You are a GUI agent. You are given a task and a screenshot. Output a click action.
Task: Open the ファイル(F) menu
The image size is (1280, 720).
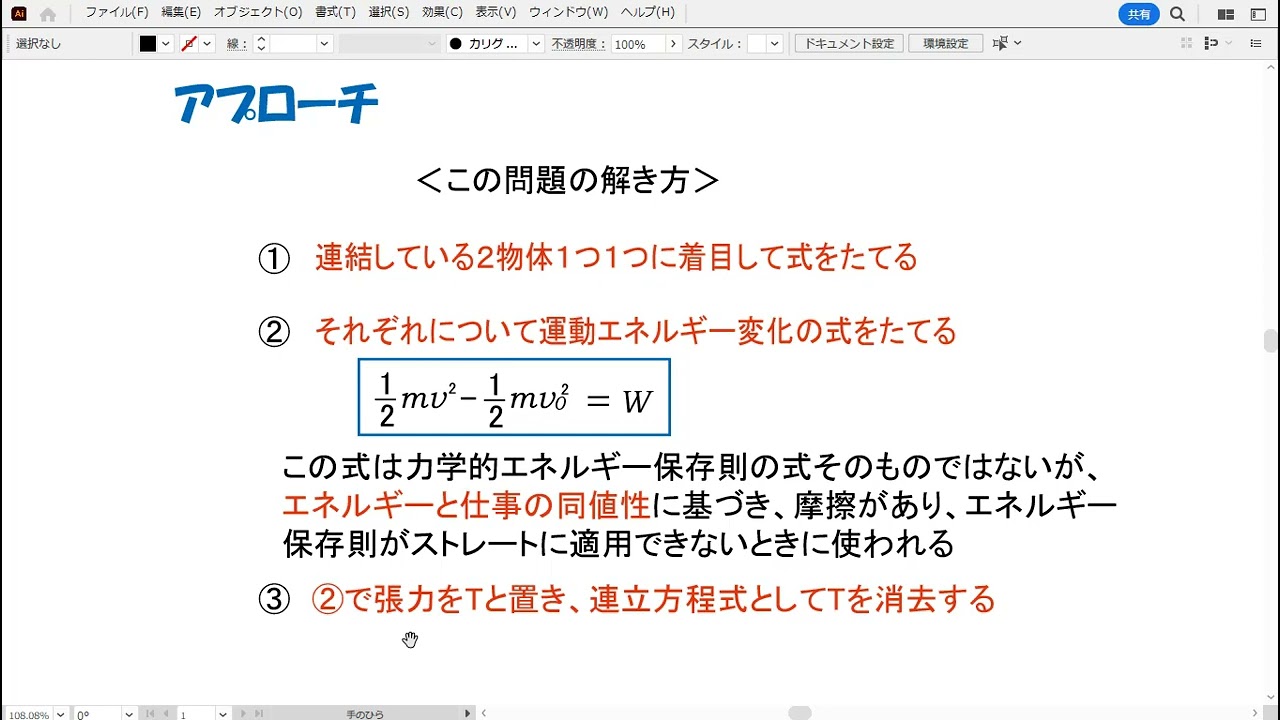tap(117, 13)
